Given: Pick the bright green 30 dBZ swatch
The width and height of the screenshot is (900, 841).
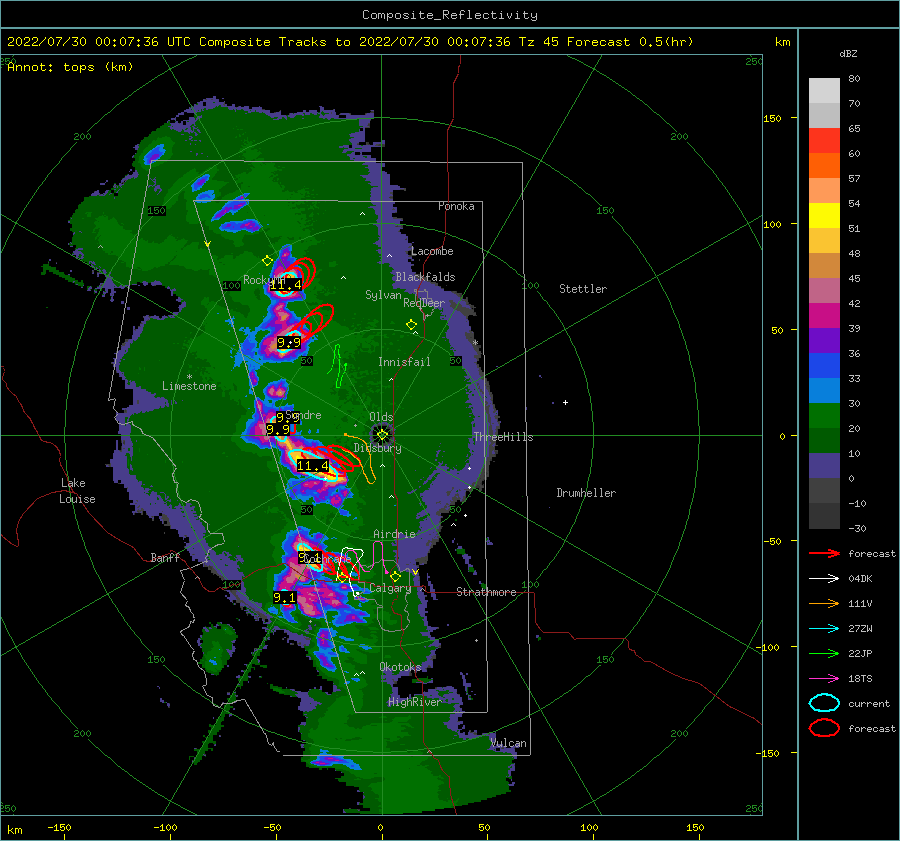Looking at the screenshot, I should tap(824, 416).
